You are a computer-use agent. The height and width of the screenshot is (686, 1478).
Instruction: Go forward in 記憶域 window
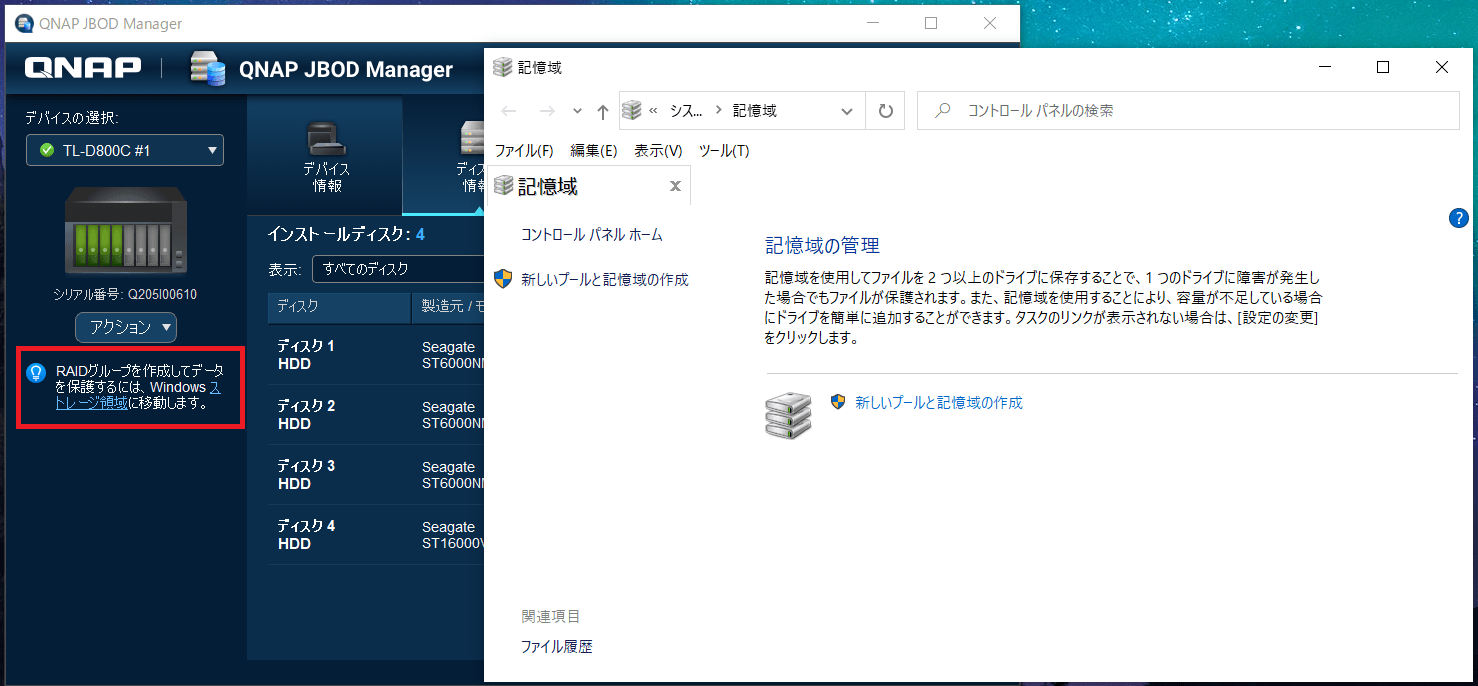547,111
